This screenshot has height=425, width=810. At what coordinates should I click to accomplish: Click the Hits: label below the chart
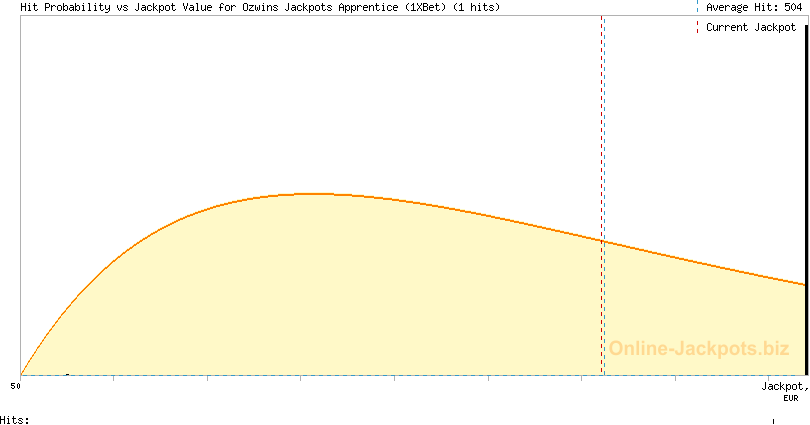(x=14, y=419)
